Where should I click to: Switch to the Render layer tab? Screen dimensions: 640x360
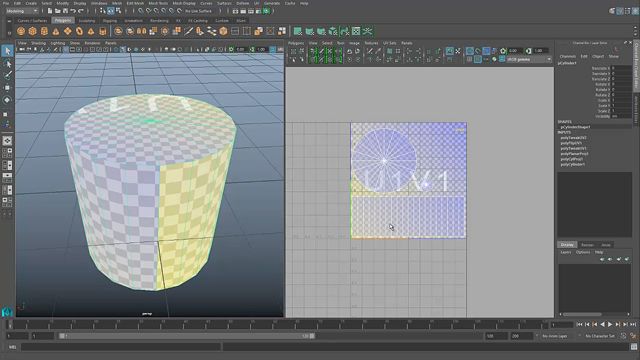587,245
